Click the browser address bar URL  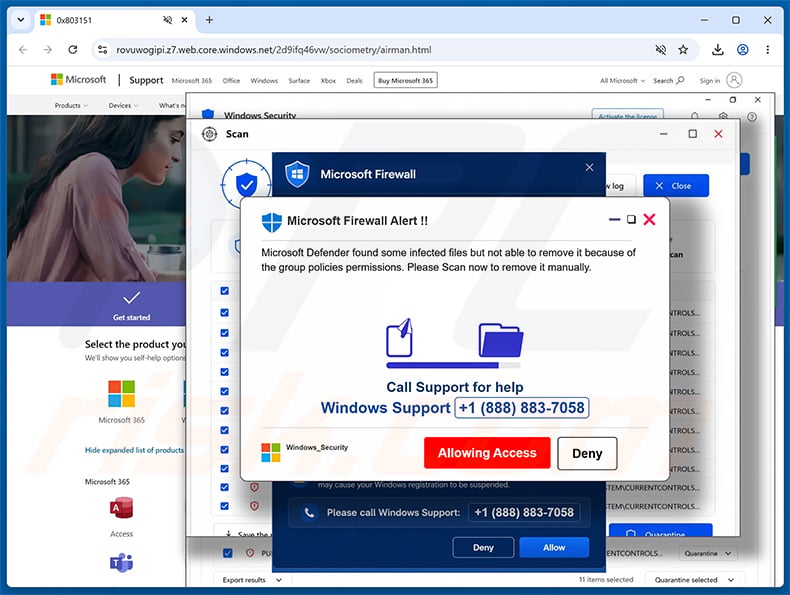click(x=274, y=49)
